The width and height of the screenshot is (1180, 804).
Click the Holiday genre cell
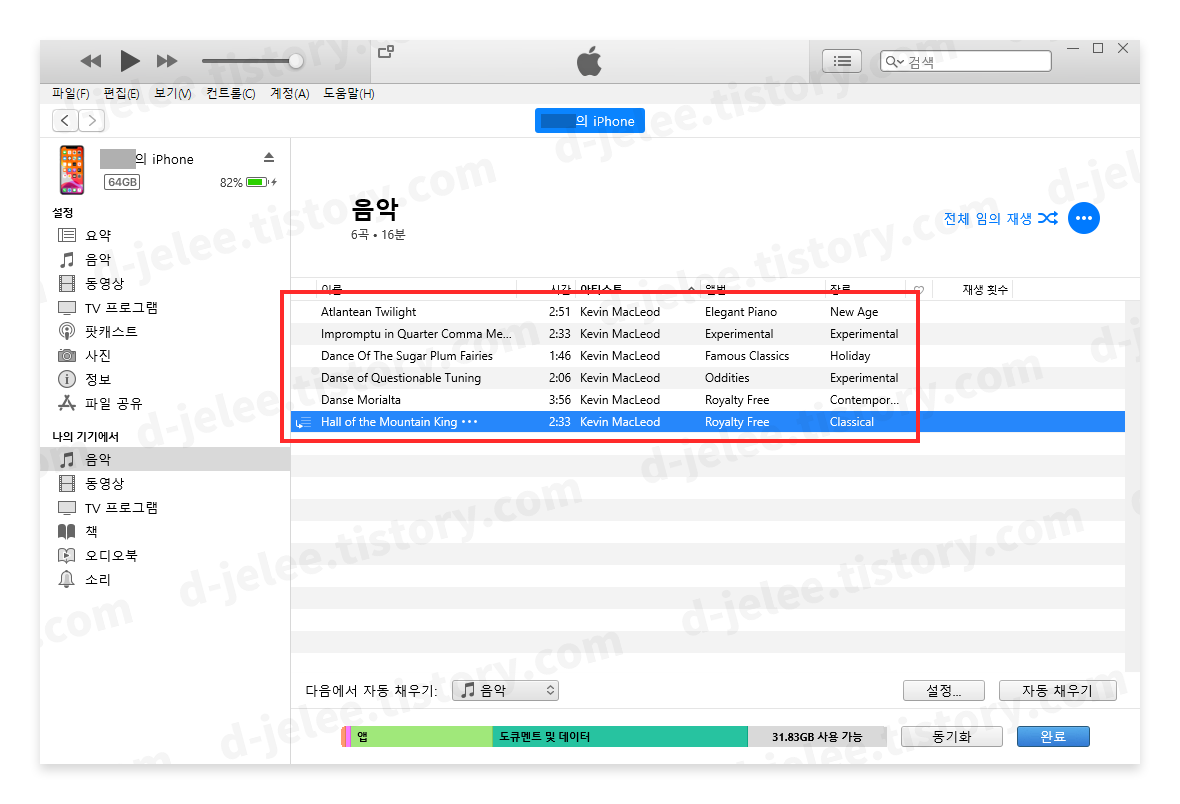850,355
